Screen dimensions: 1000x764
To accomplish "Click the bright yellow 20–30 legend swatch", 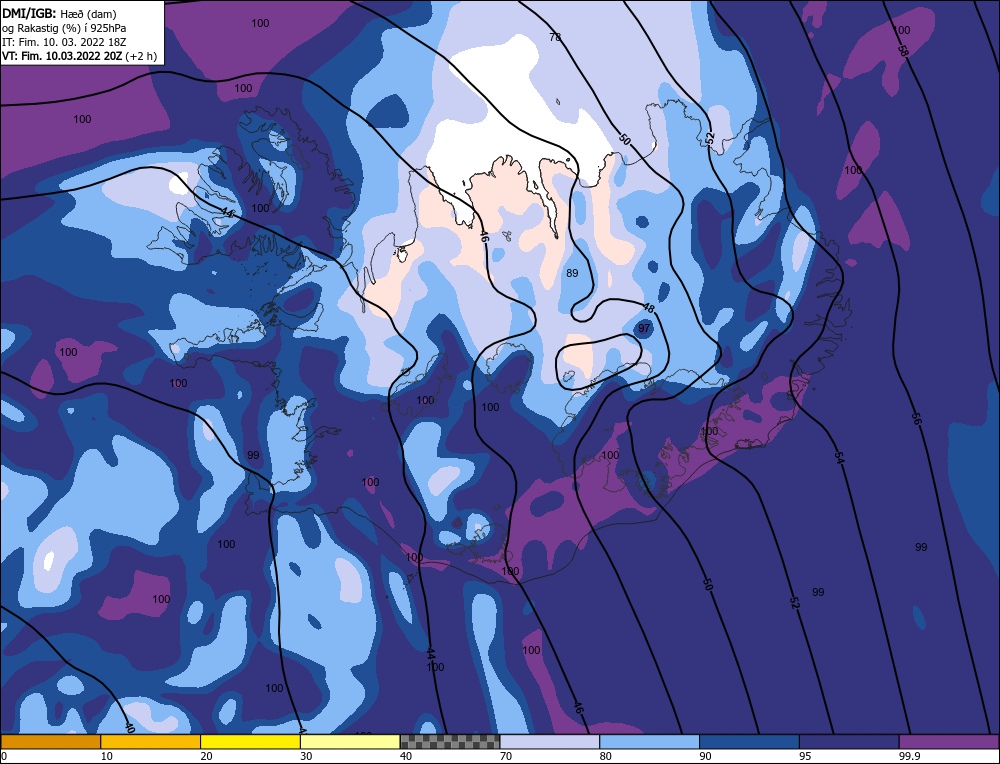I will (x=250, y=742).
